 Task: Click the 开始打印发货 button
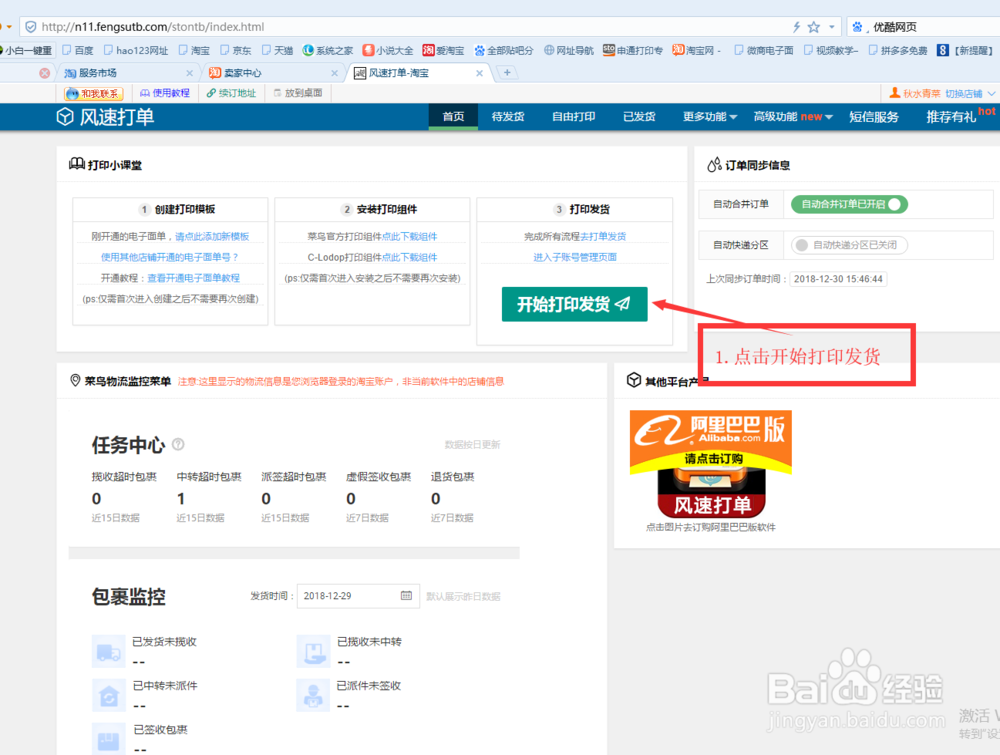[x=573, y=304]
